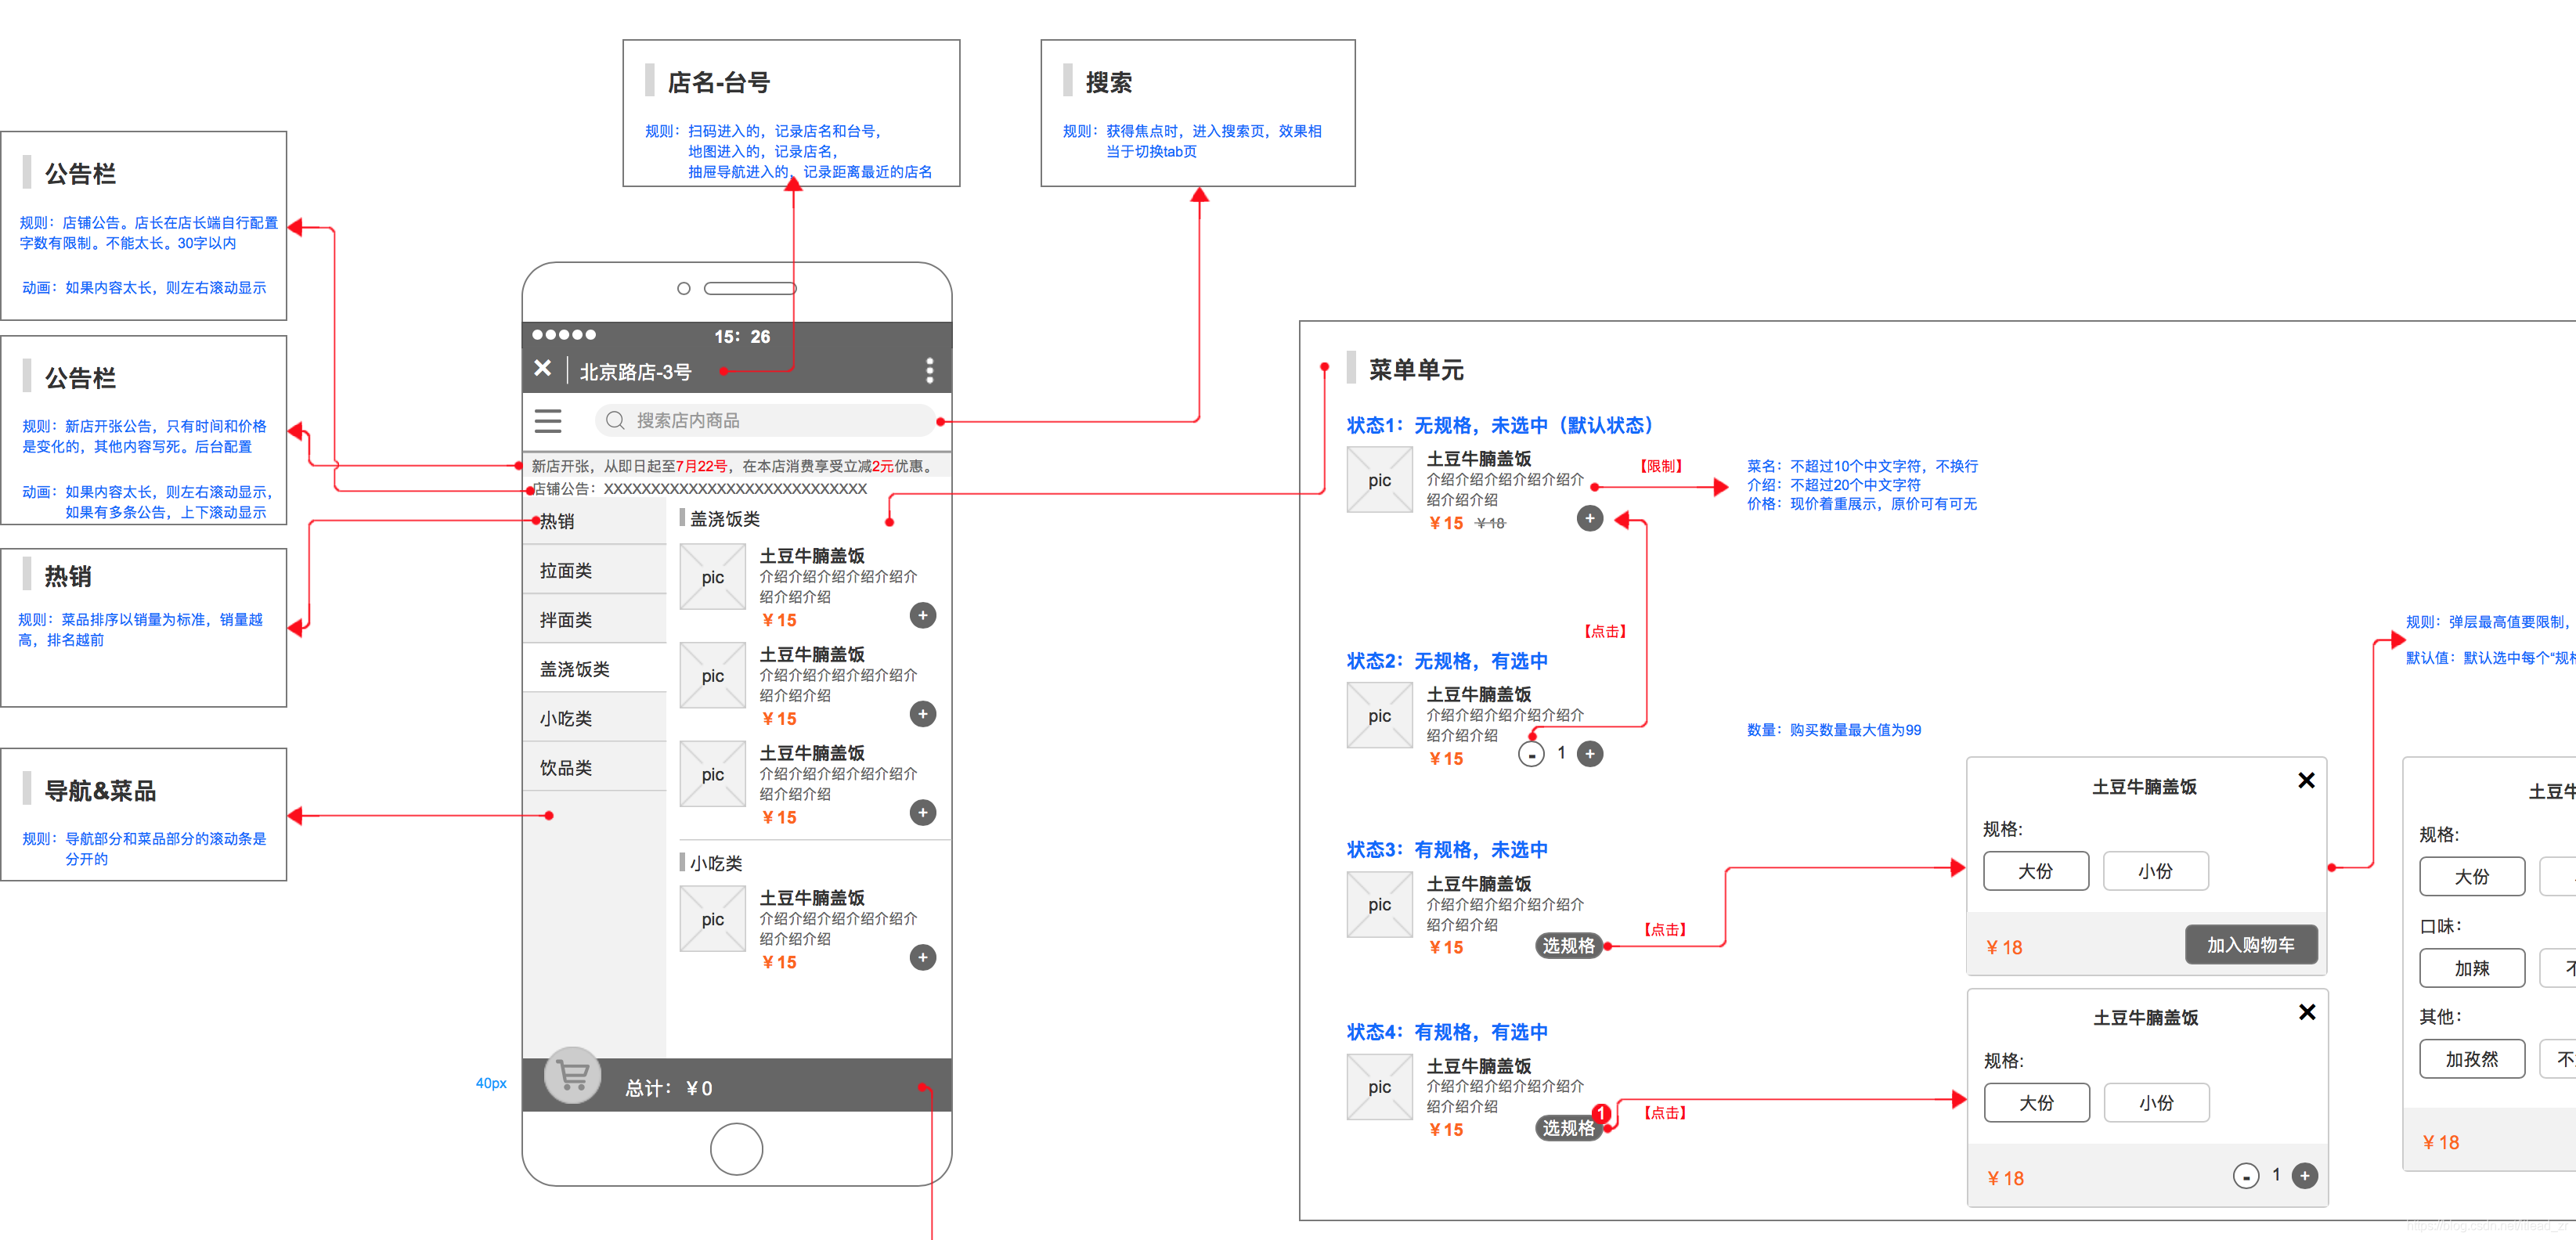Select the 盖浇饭类 category tab
Screen dimensions: 2576x1240
coord(595,669)
